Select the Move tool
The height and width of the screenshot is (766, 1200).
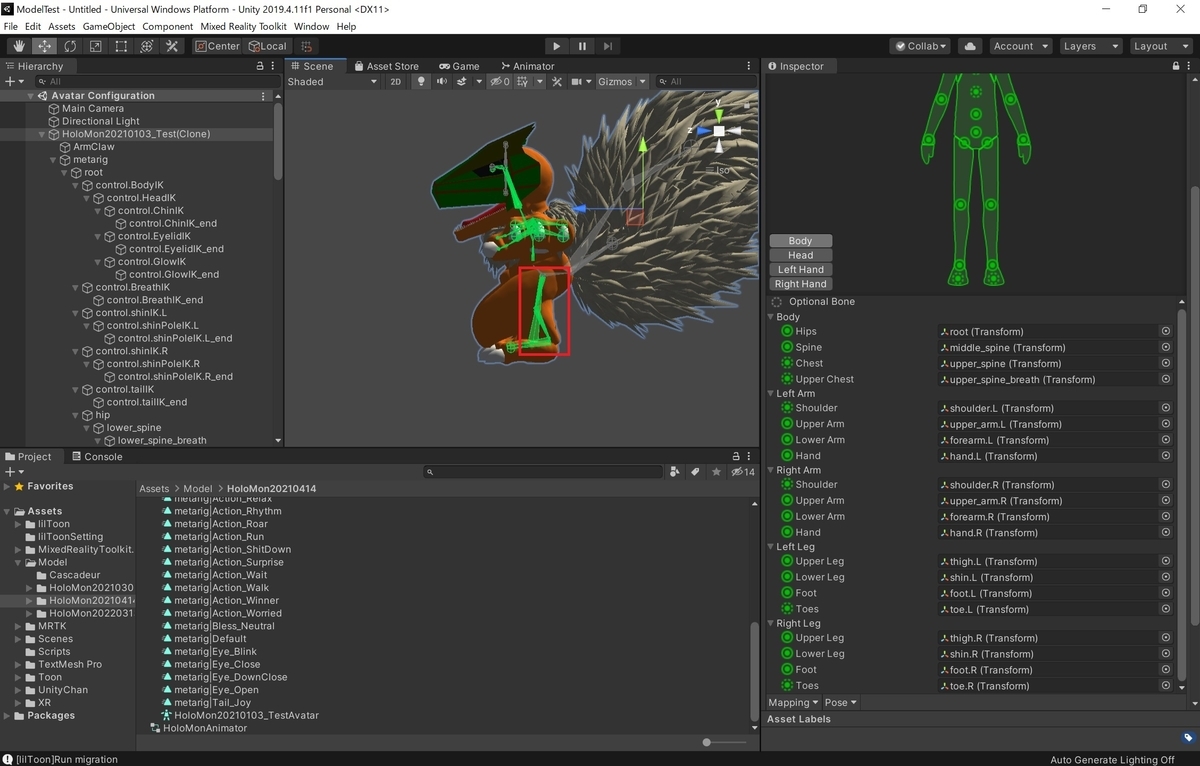click(x=45, y=46)
